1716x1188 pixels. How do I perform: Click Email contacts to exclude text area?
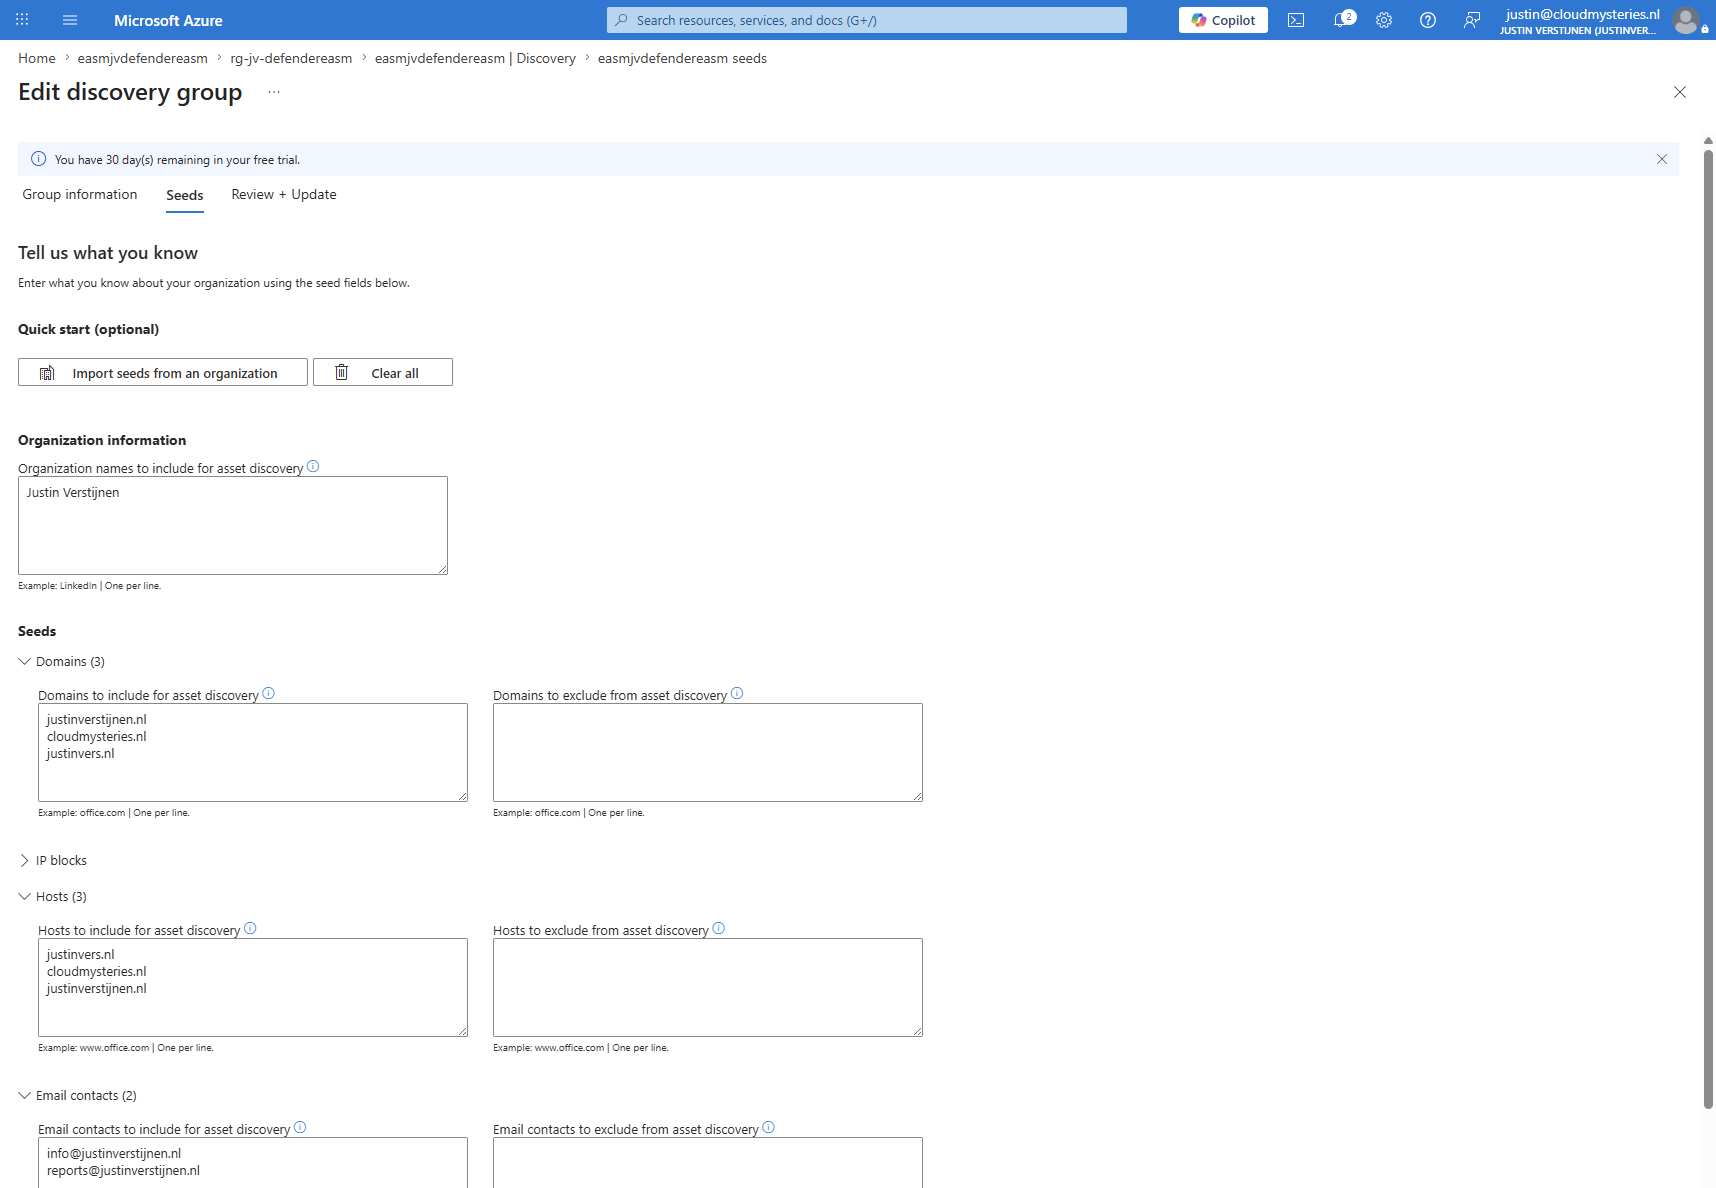click(708, 1162)
